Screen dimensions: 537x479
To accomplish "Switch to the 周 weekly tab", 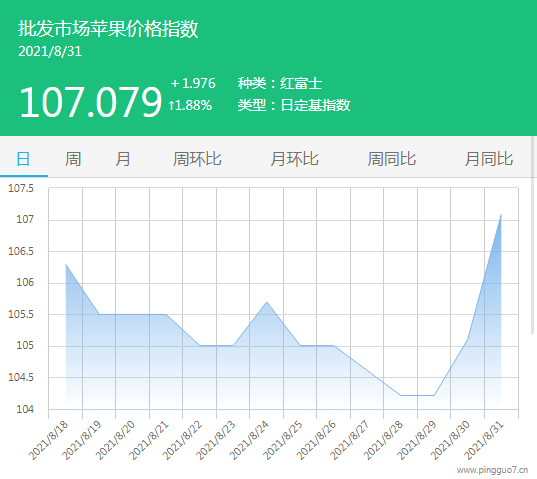I will pos(73,159).
